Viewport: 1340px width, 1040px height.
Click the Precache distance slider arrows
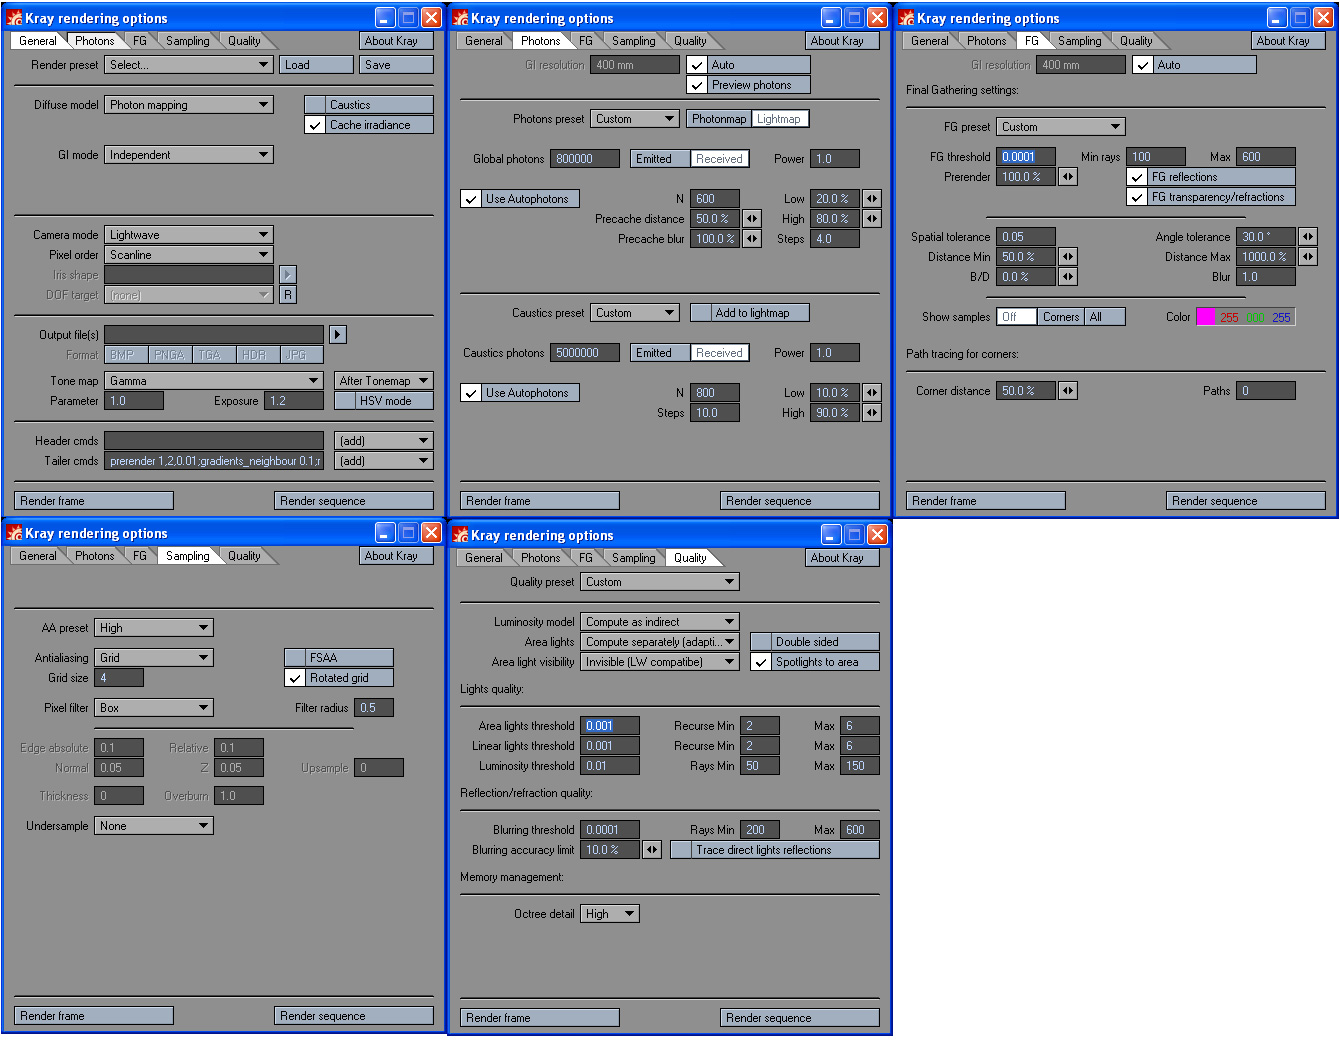tap(752, 219)
